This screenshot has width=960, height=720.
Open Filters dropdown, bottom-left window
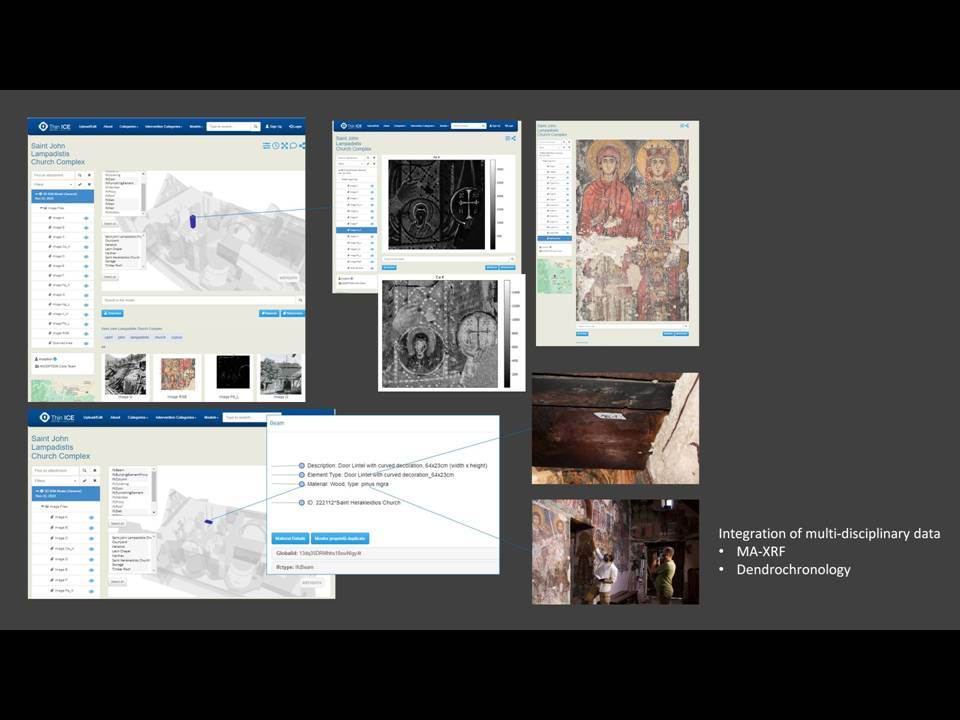click(x=55, y=481)
